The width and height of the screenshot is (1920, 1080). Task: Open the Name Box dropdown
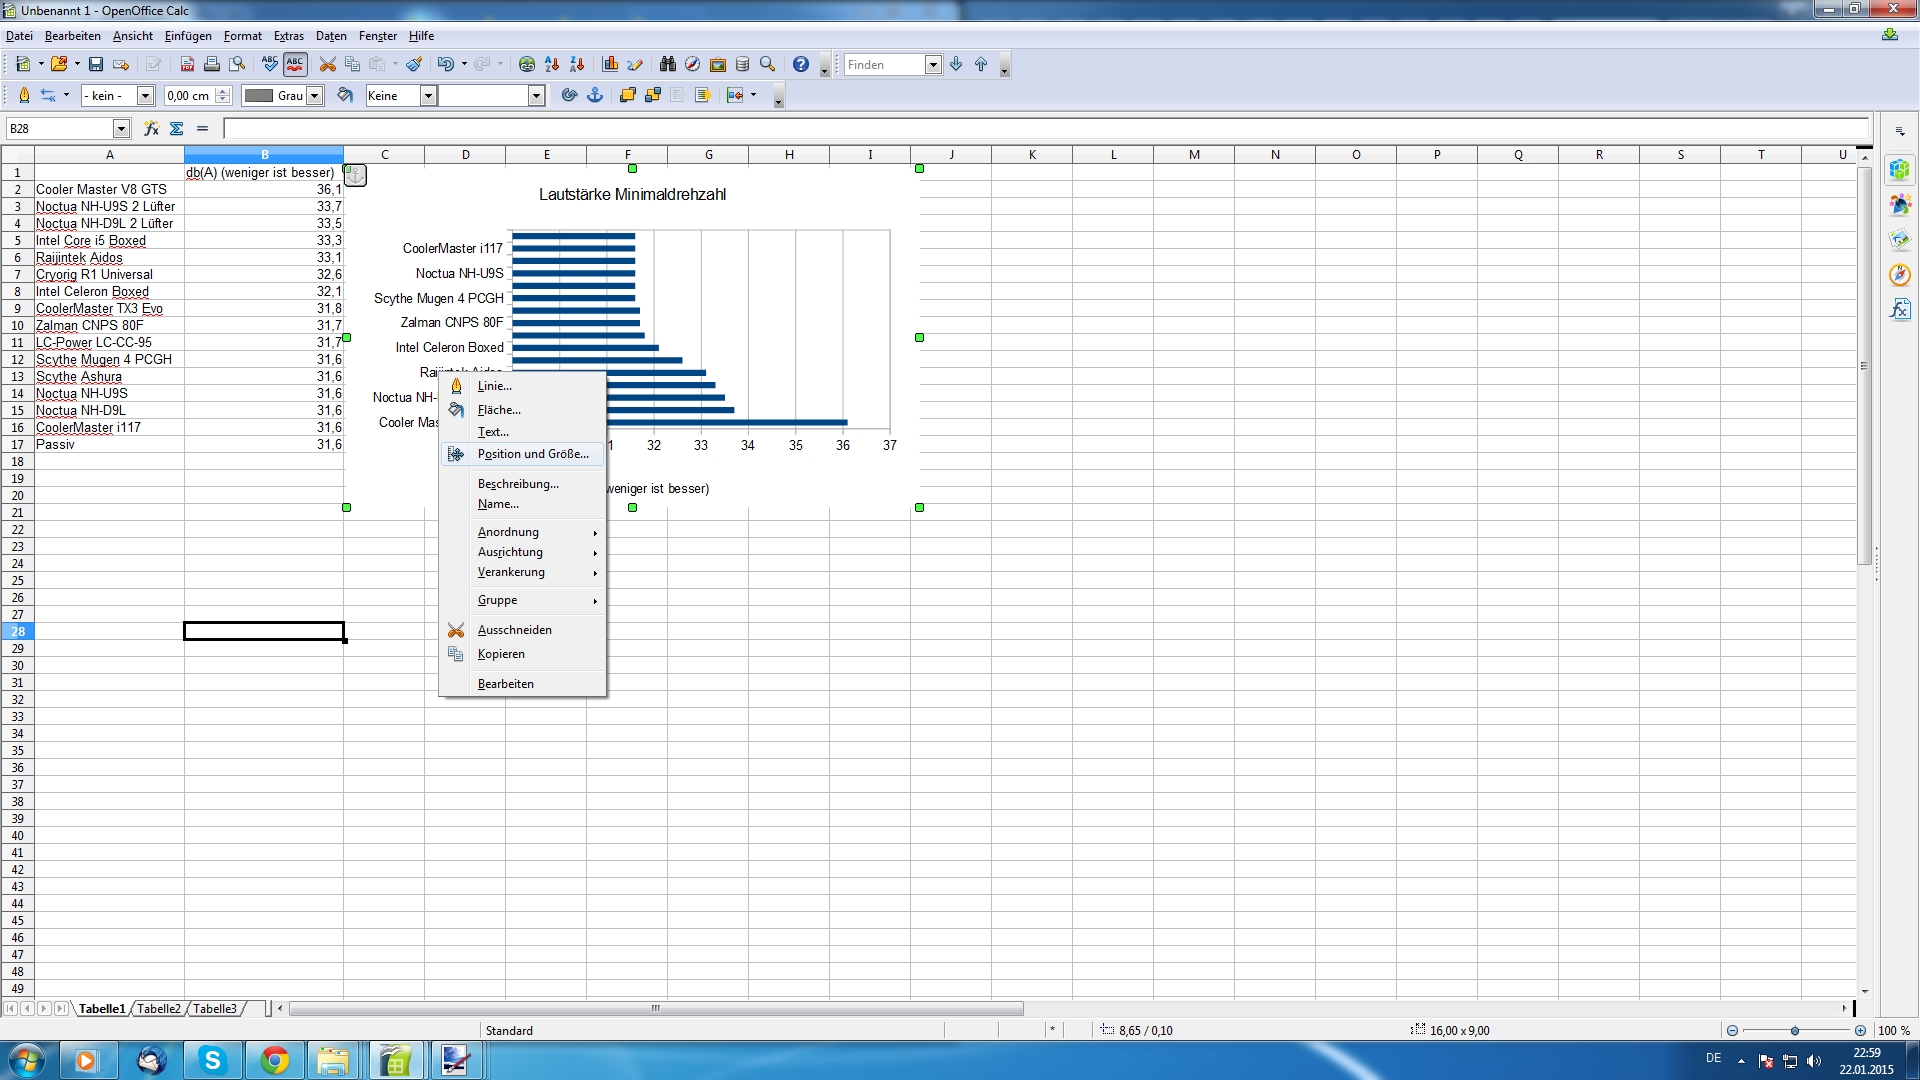(121, 129)
